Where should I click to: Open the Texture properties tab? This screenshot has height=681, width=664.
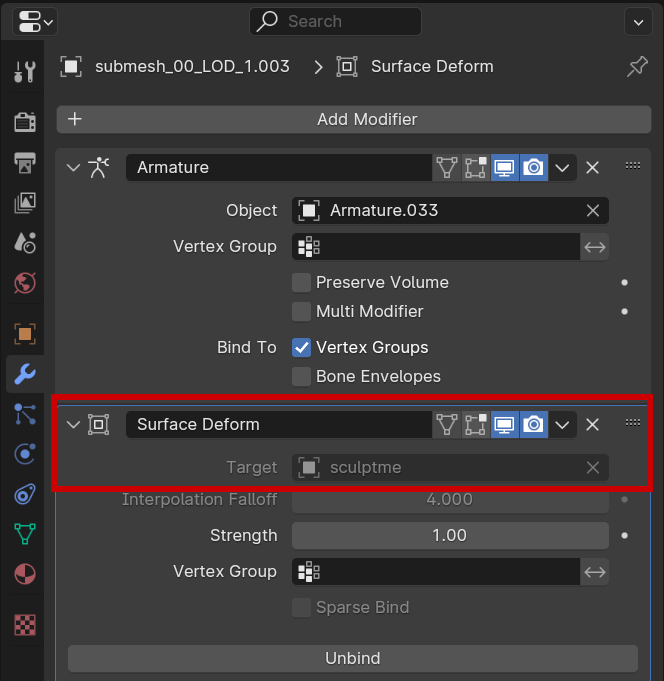click(x=25, y=625)
